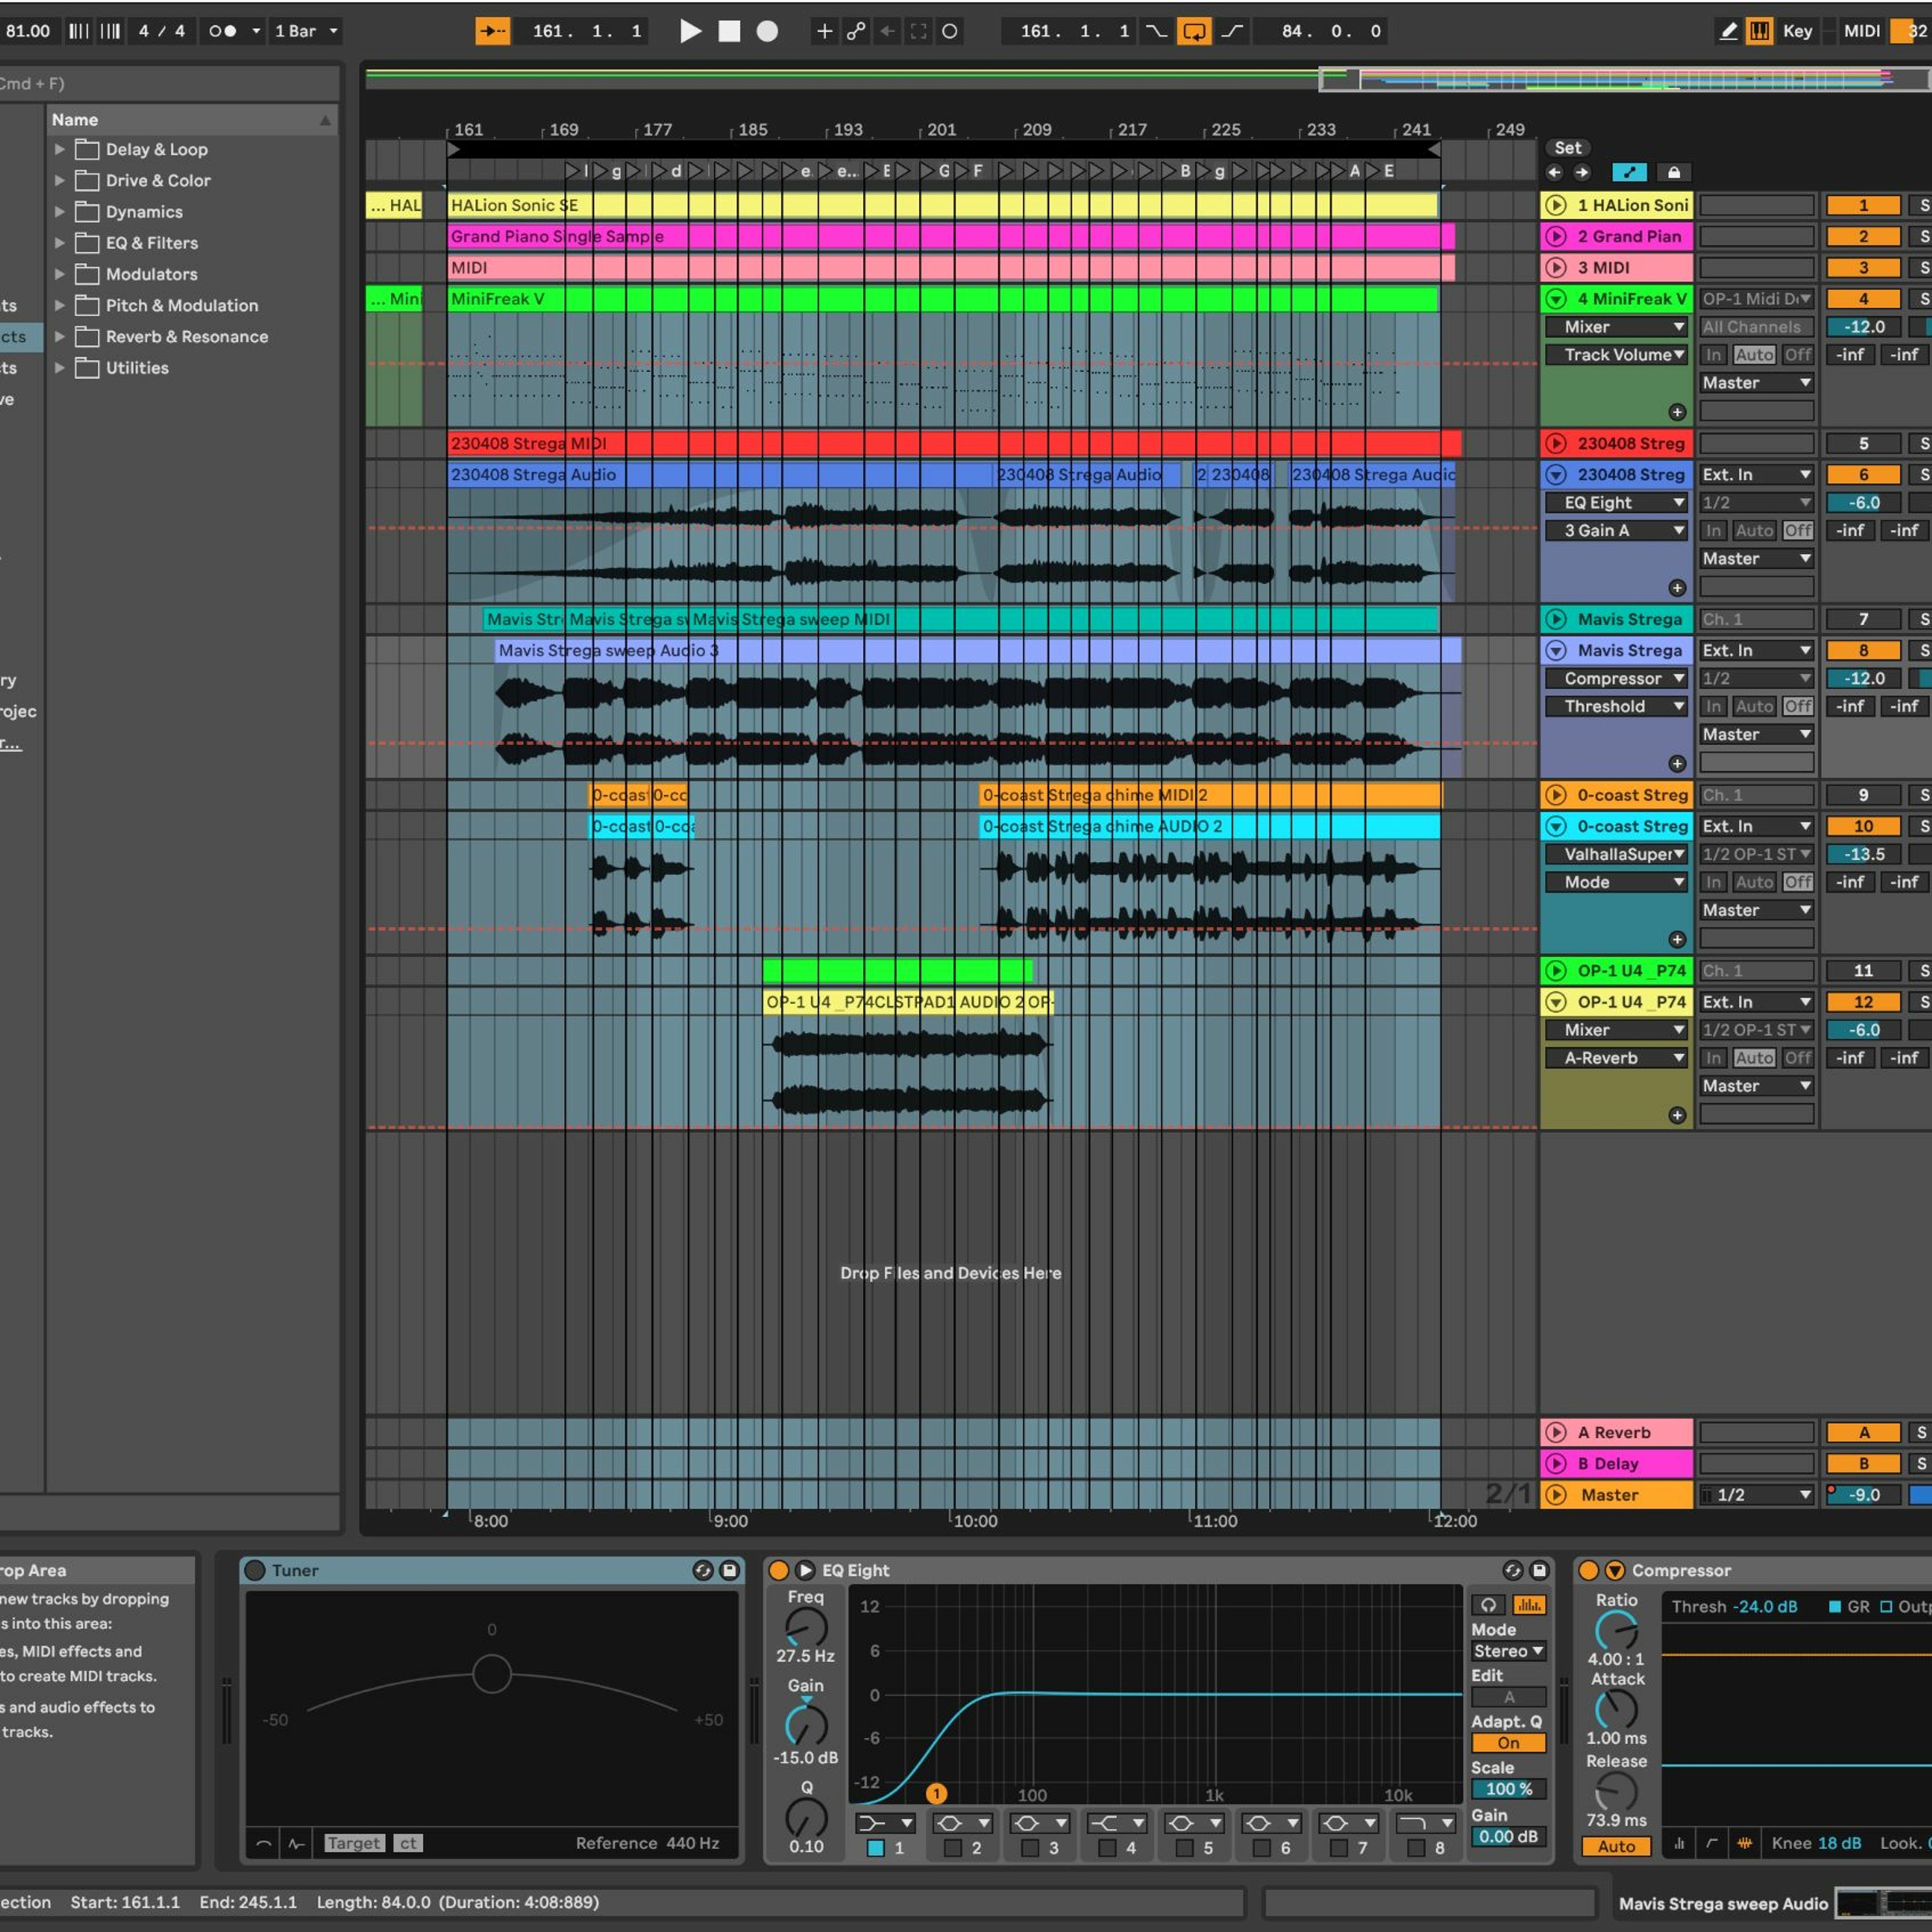This screenshot has height=1932, width=1932.
Task: Toggle the Punch-In switch
Action: 1156,31
